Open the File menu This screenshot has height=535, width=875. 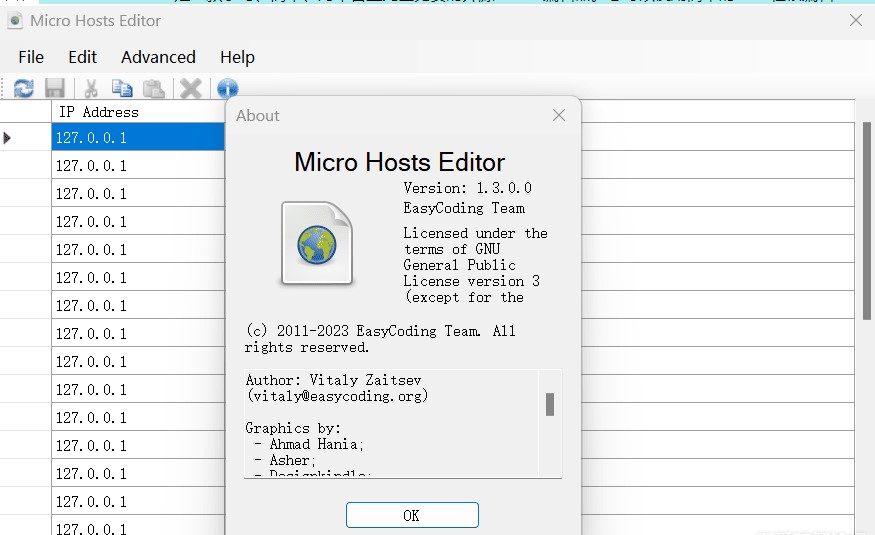point(31,57)
